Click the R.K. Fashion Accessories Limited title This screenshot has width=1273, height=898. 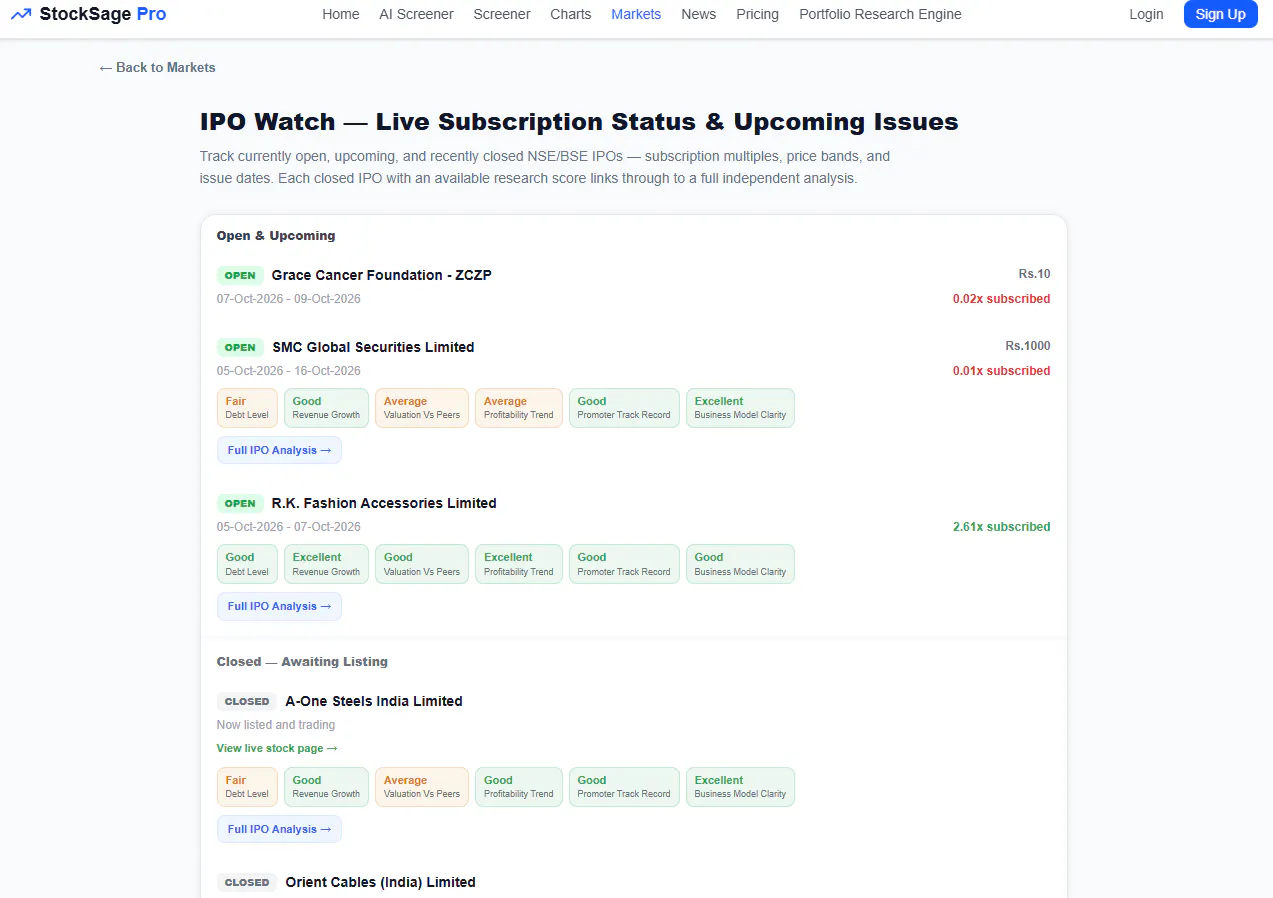tap(384, 503)
